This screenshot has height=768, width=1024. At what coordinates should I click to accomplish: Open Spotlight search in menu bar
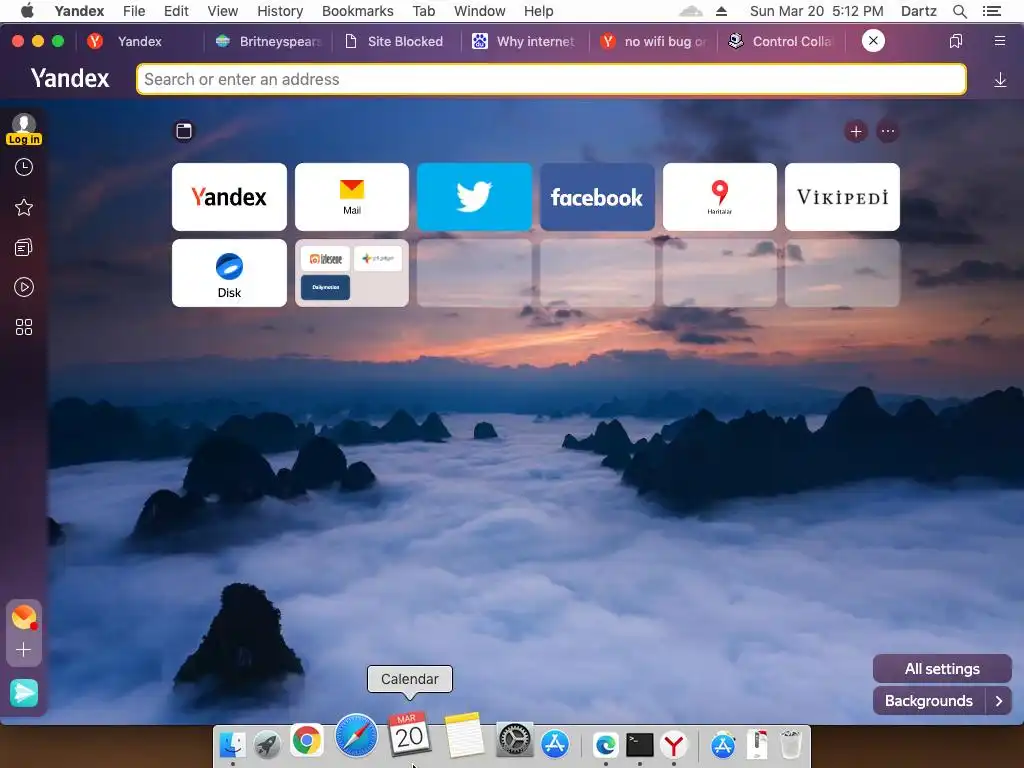959,11
